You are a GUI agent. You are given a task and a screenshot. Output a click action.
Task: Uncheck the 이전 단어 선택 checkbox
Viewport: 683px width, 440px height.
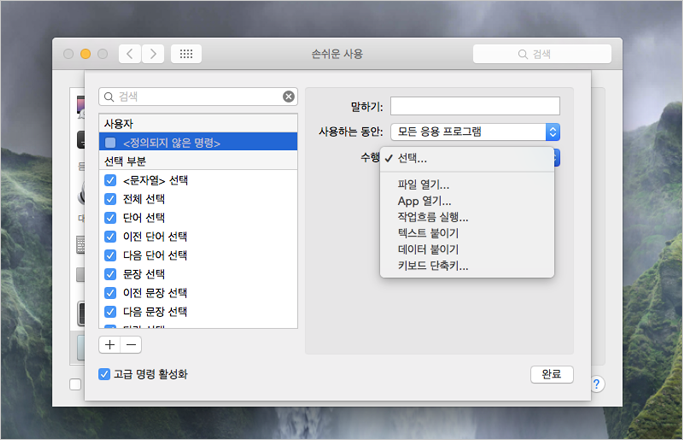tap(111, 237)
